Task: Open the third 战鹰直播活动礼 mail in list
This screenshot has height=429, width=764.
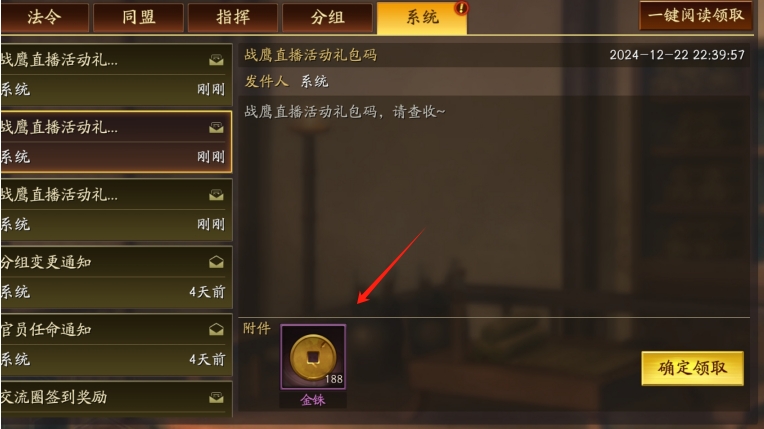Action: 116,210
